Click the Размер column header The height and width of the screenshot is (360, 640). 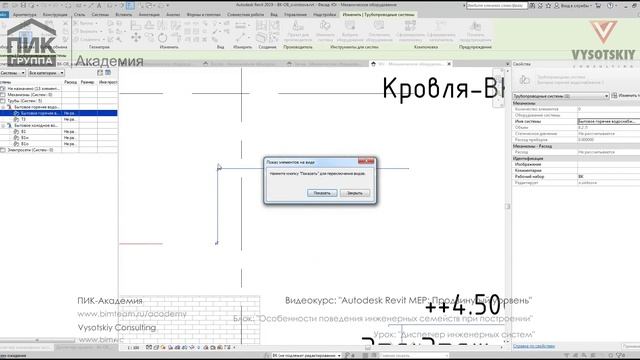(x=87, y=82)
